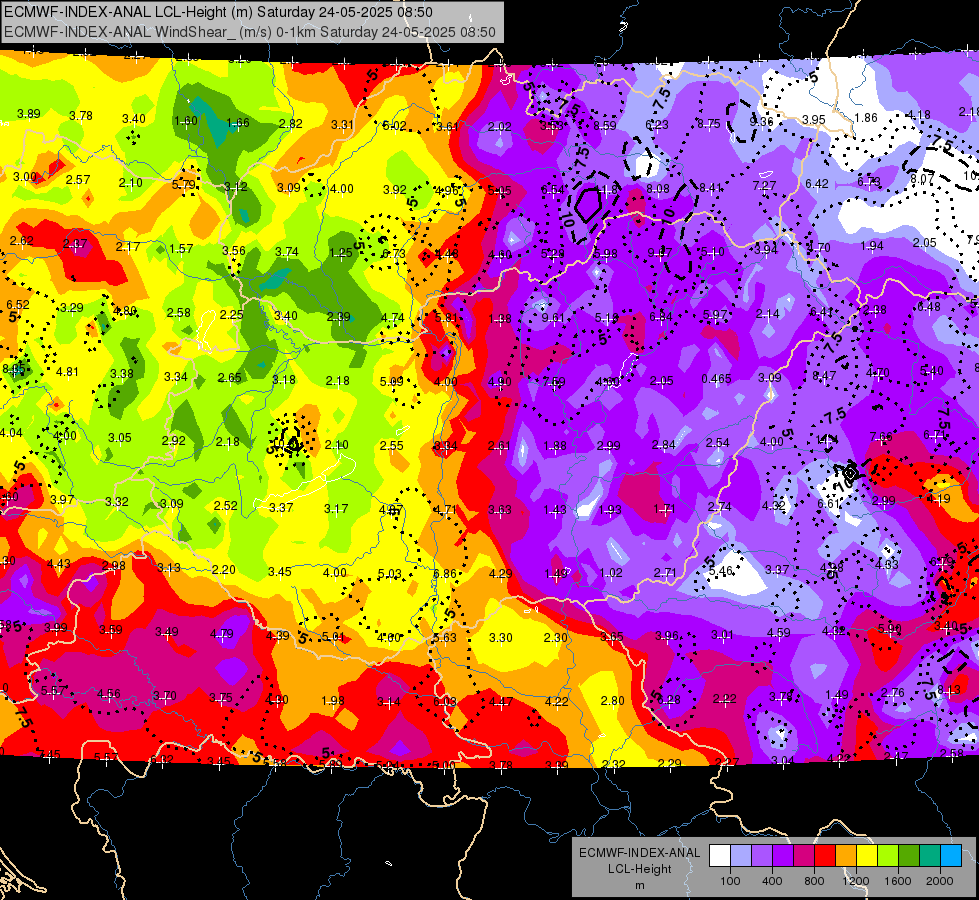Pick the lime green legend swatch

(x=888, y=856)
